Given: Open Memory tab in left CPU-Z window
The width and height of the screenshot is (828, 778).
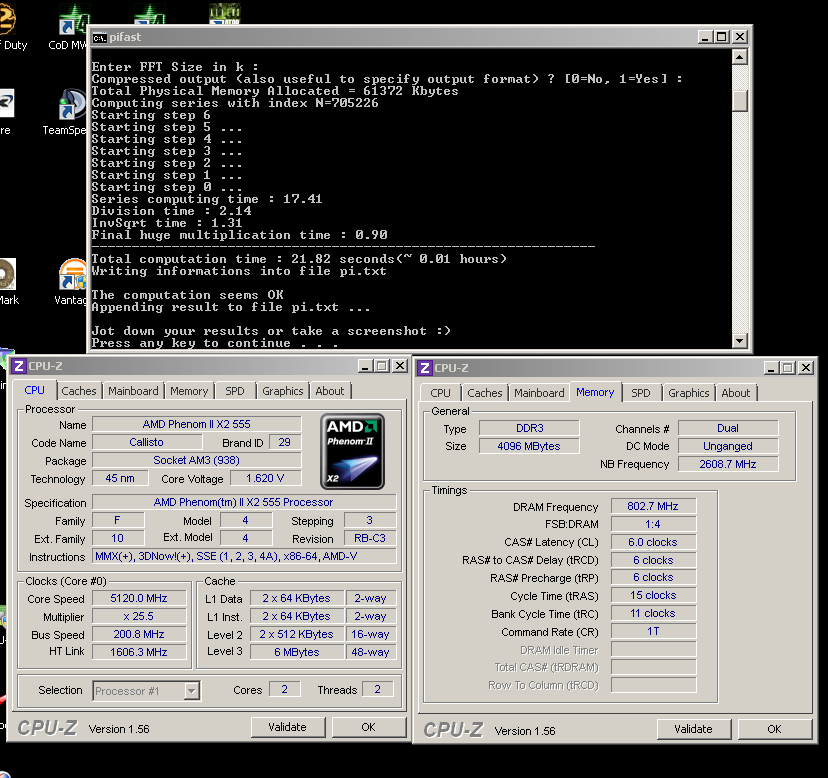Looking at the screenshot, I should tap(189, 391).
